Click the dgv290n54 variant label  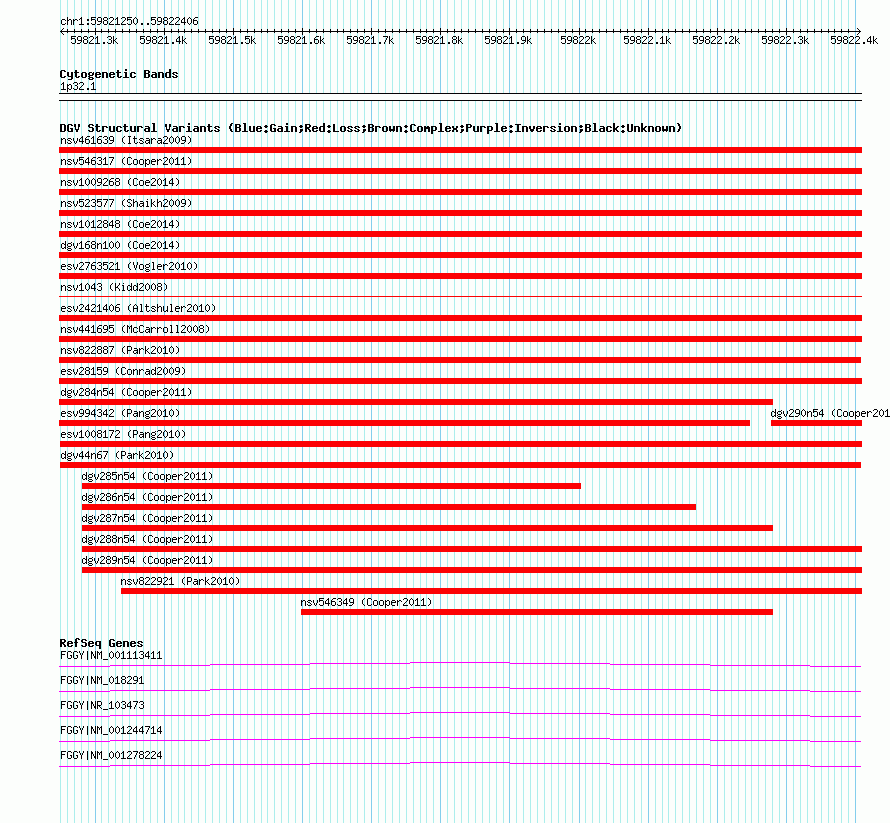tap(830, 413)
